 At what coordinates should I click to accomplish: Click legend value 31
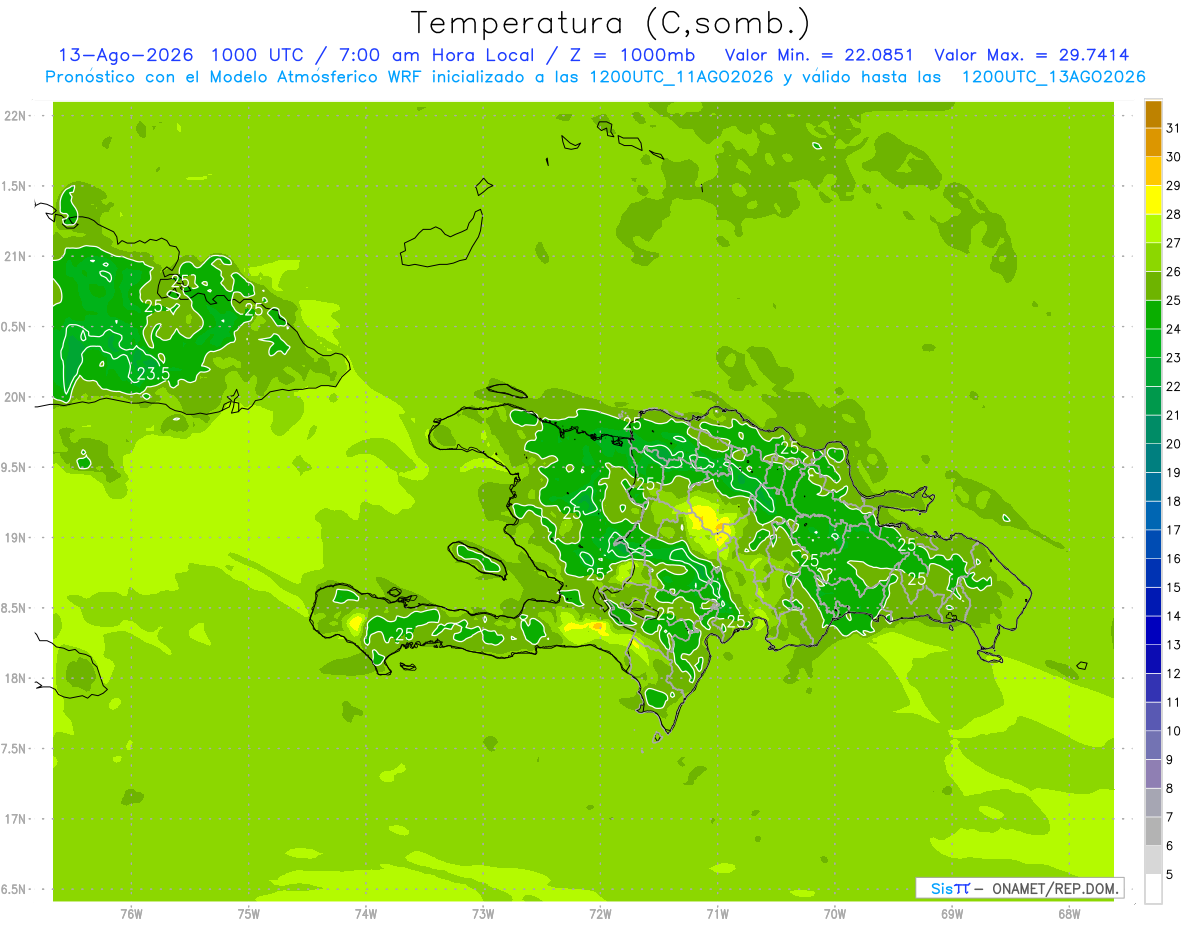(x=1174, y=128)
